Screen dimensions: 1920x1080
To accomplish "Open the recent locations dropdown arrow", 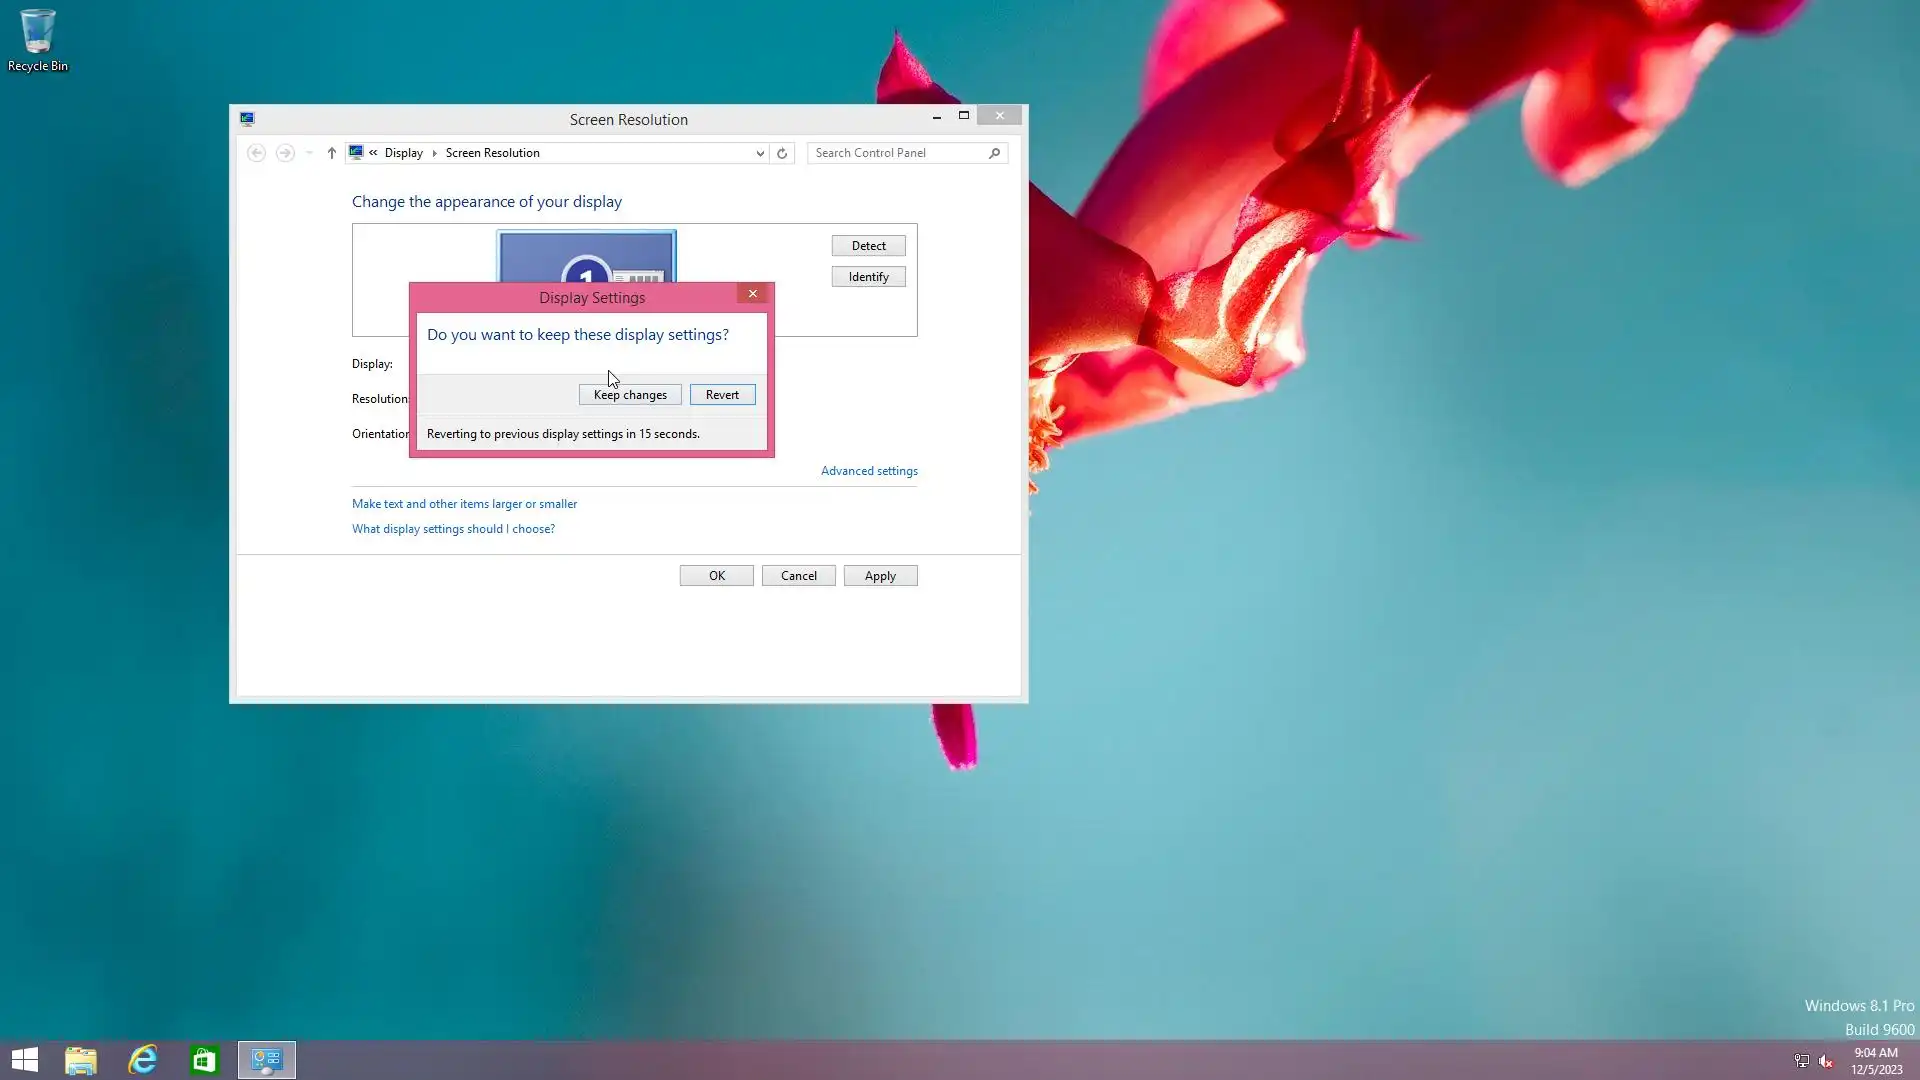I will pos(309,153).
